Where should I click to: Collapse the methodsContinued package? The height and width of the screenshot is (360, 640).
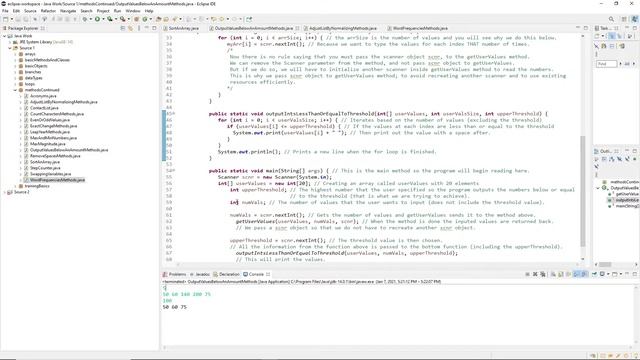click(15, 90)
